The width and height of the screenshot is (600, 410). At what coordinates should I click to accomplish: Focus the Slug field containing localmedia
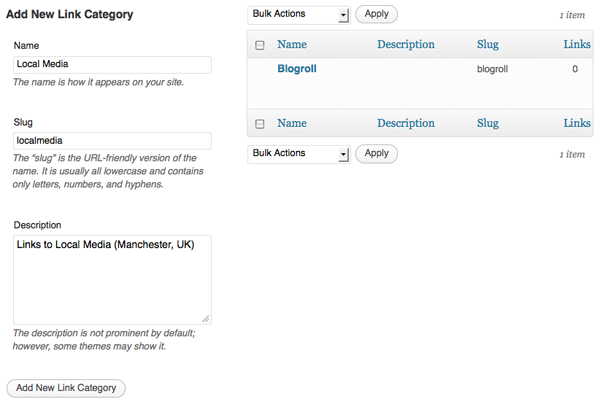112,141
